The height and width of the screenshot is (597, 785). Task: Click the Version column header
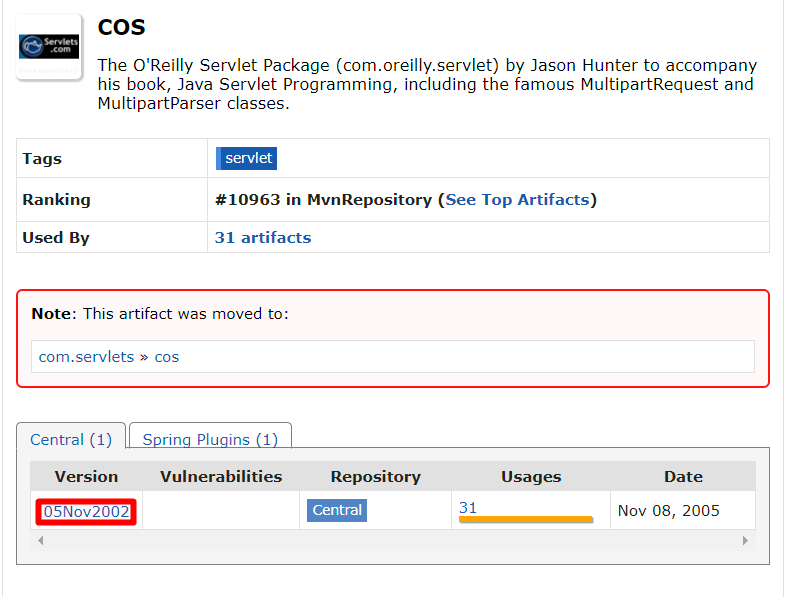pos(86,476)
